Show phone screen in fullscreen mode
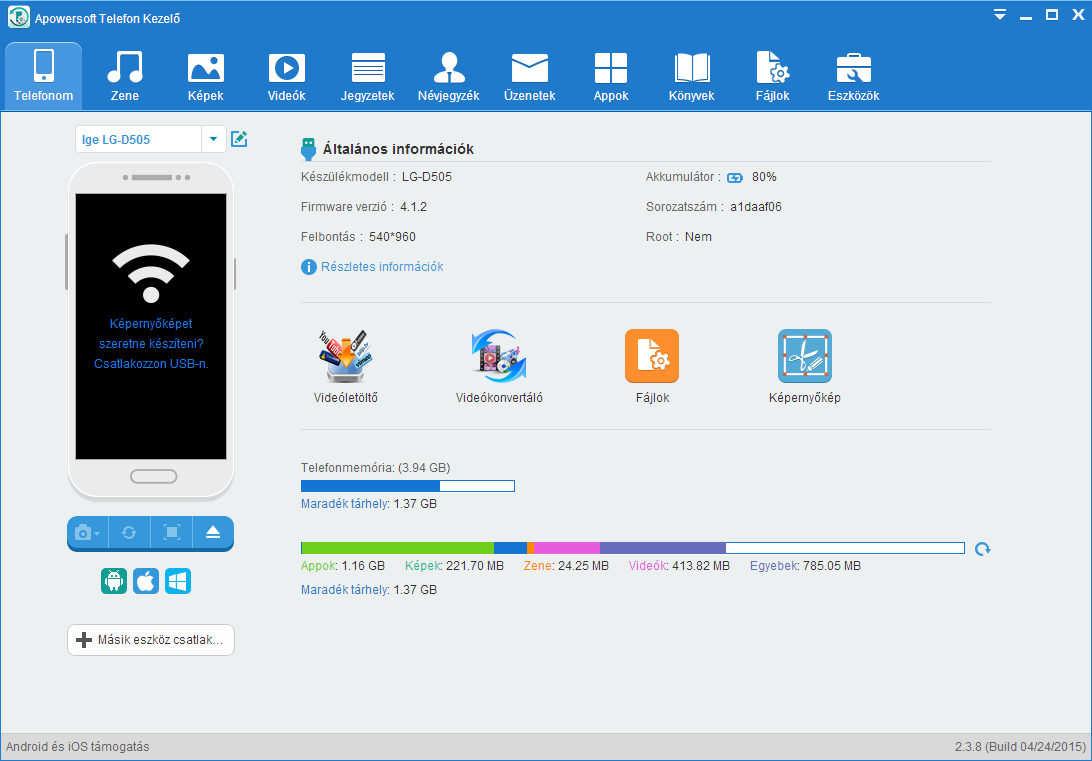 tap(171, 533)
